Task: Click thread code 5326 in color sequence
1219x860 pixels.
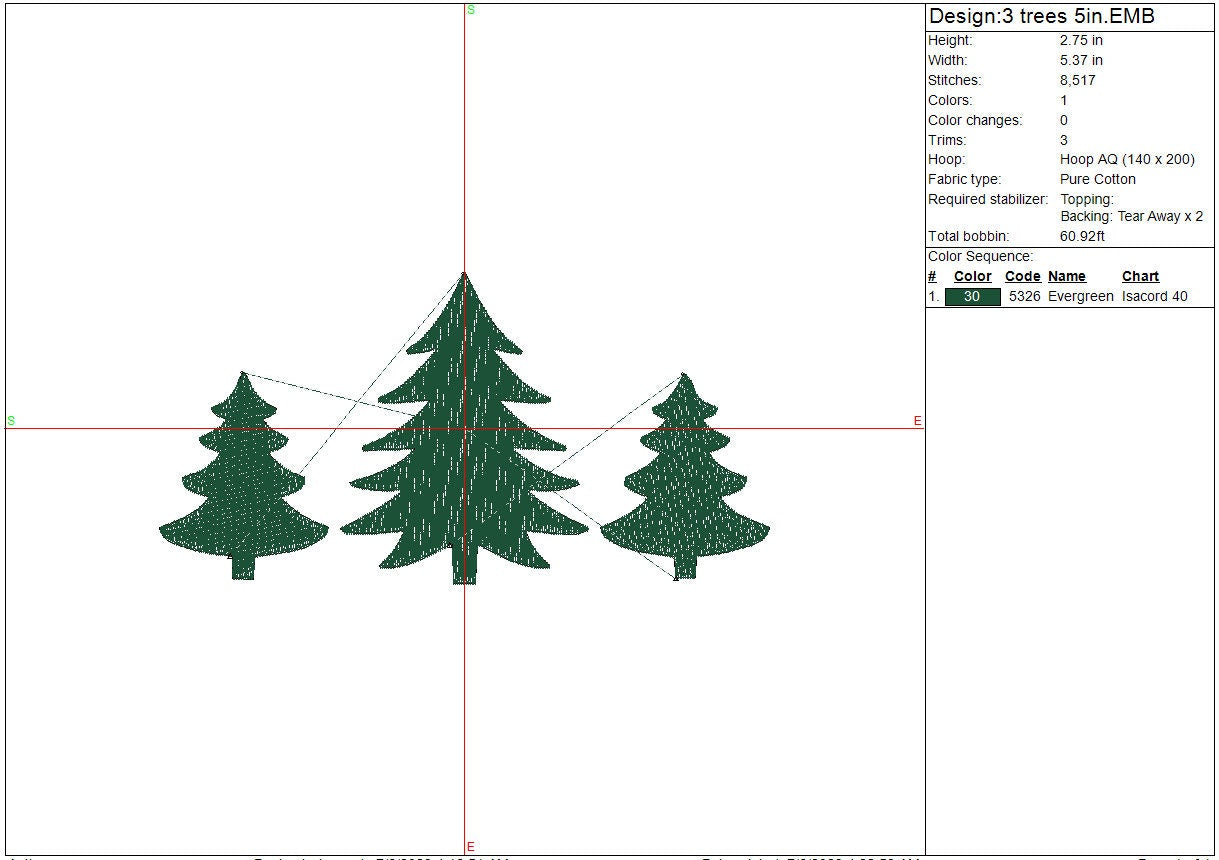Action: pyautogui.click(x=1023, y=297)
